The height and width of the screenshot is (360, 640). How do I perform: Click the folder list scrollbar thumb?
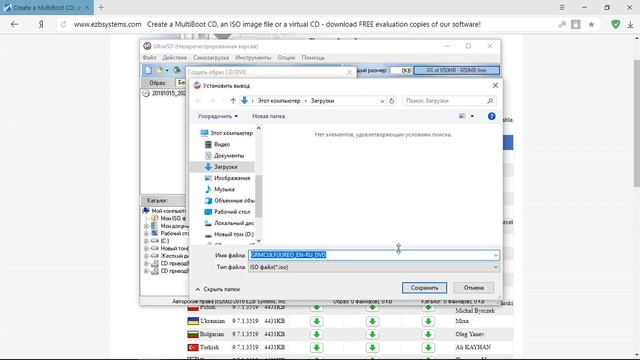click(x=258, y=196)
